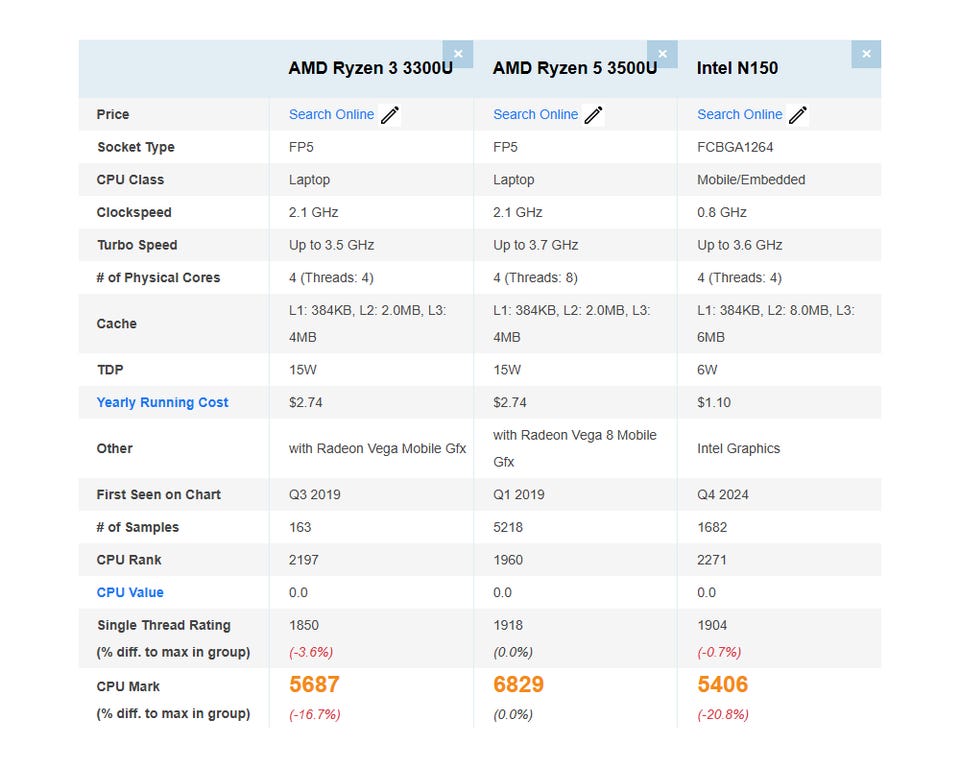Click pencil edit icon for Ryzen 5 3500U price
960x768 pixels.
(x=594, y=115)
